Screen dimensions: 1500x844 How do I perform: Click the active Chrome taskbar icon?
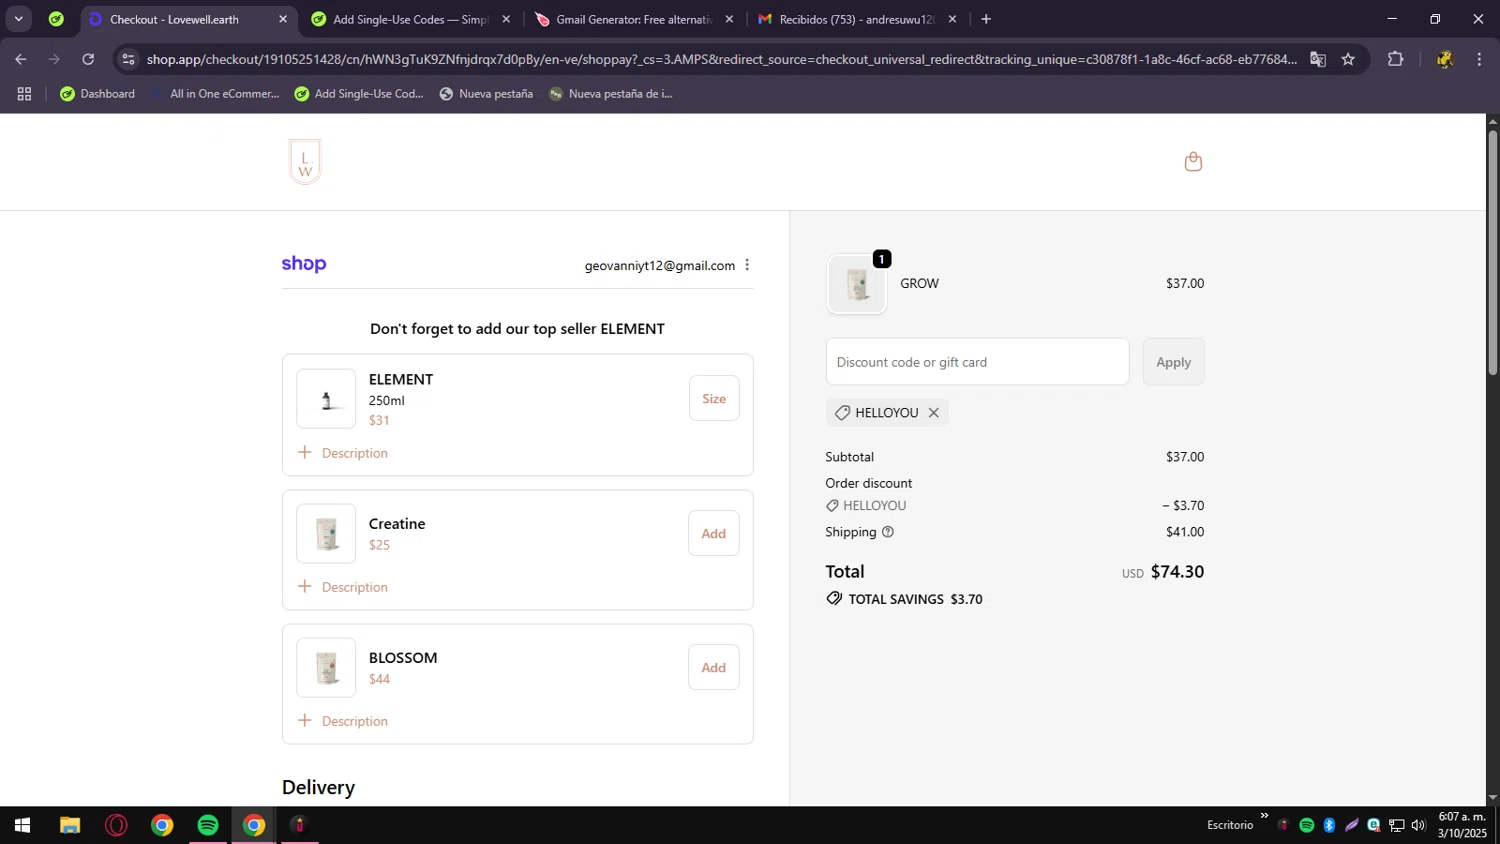pos(254,825)
